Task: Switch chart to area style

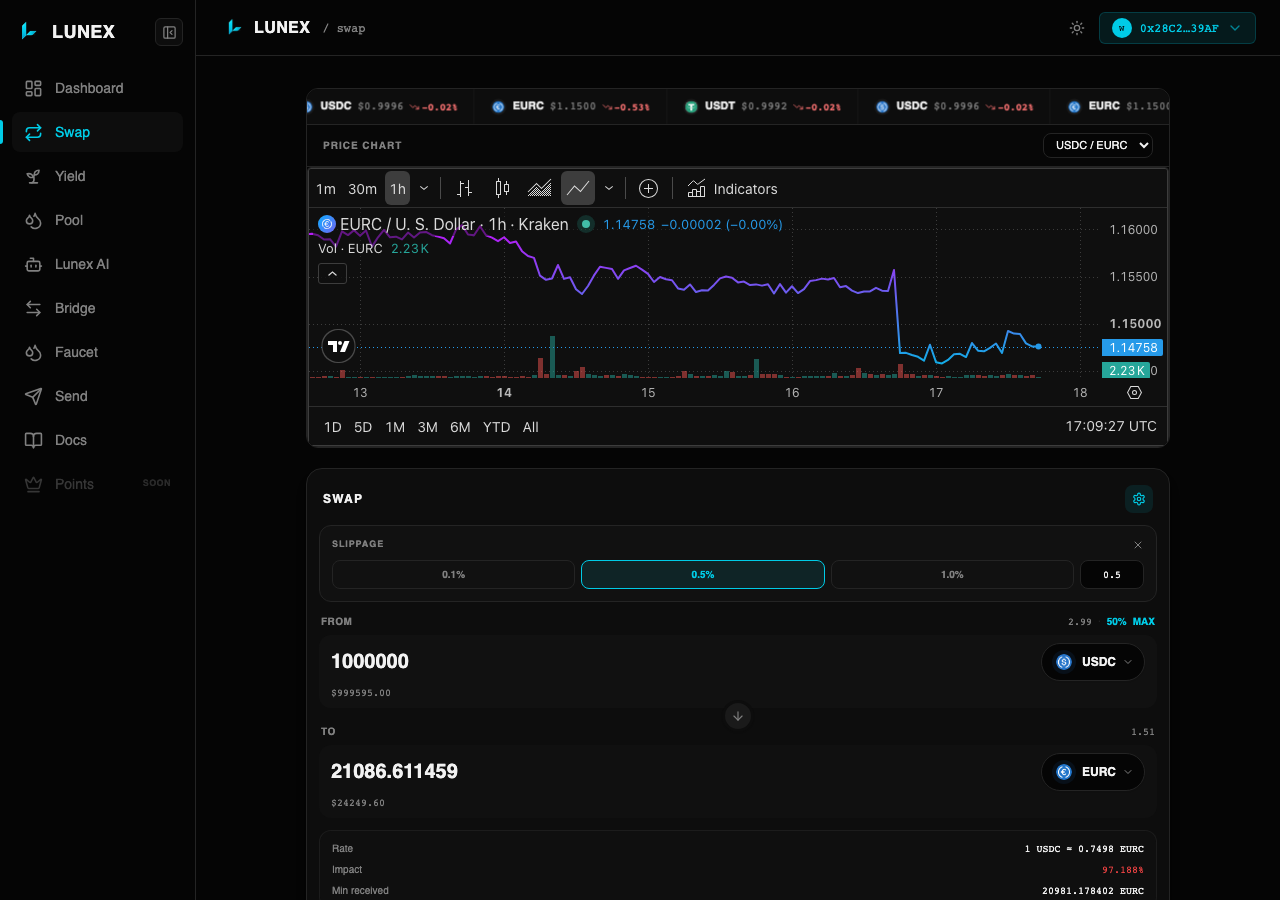Action: click(x=540, y=188)
